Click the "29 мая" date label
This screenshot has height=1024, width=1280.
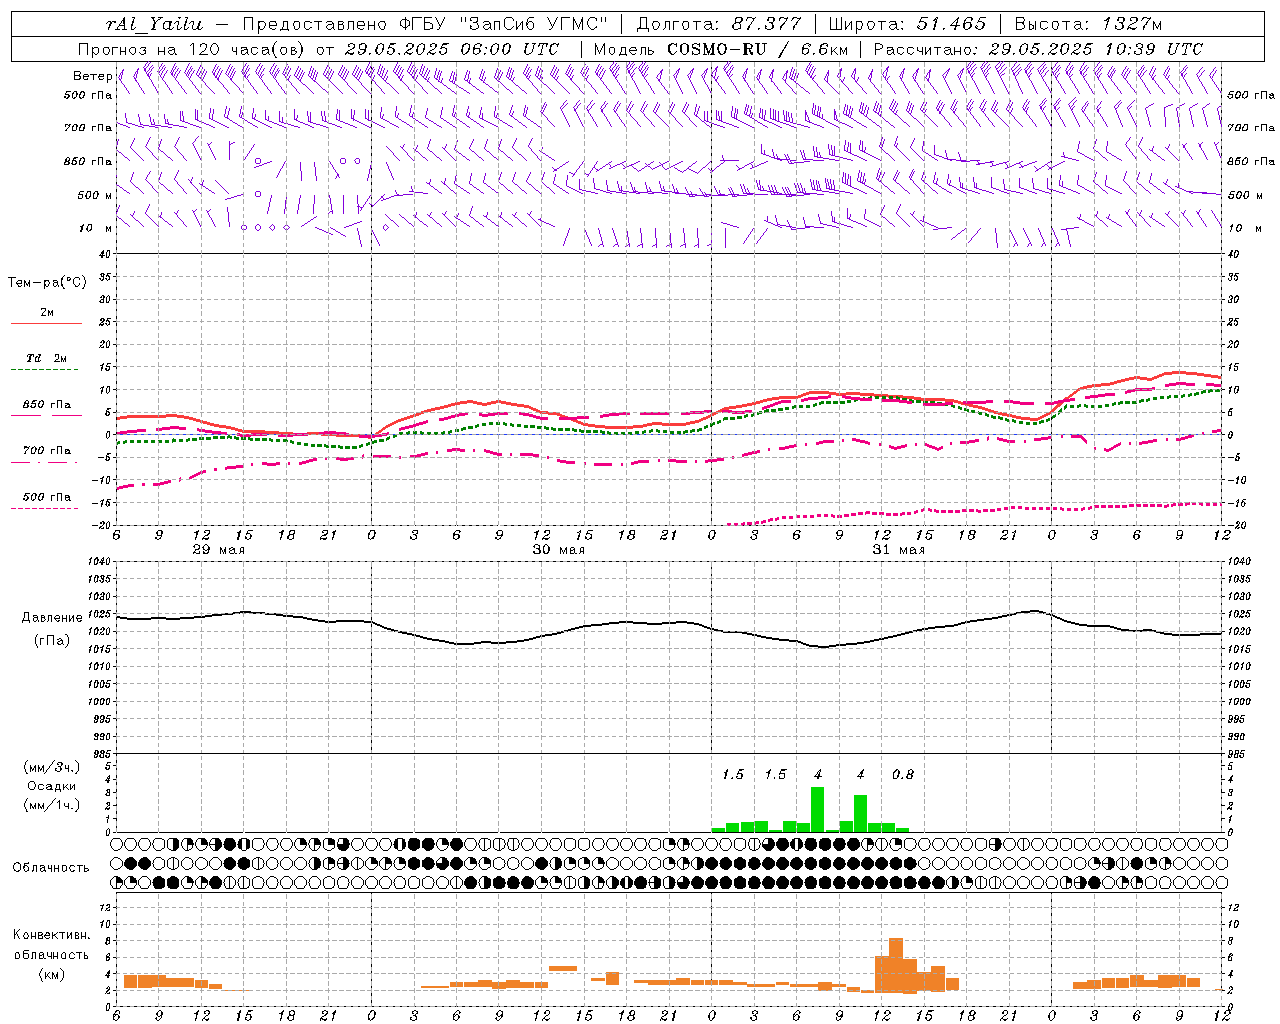pyautogui.click(x=218, y=550)
